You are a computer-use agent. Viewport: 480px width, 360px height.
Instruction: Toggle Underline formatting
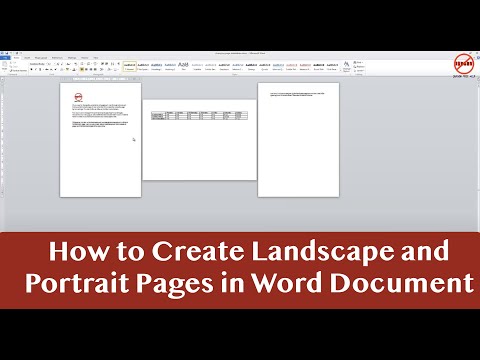[x=40, y=69]
